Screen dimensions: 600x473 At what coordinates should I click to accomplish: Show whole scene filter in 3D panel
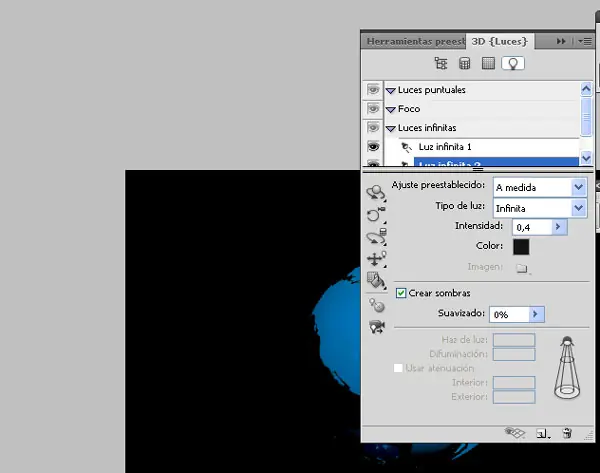(x=441, y=64)
